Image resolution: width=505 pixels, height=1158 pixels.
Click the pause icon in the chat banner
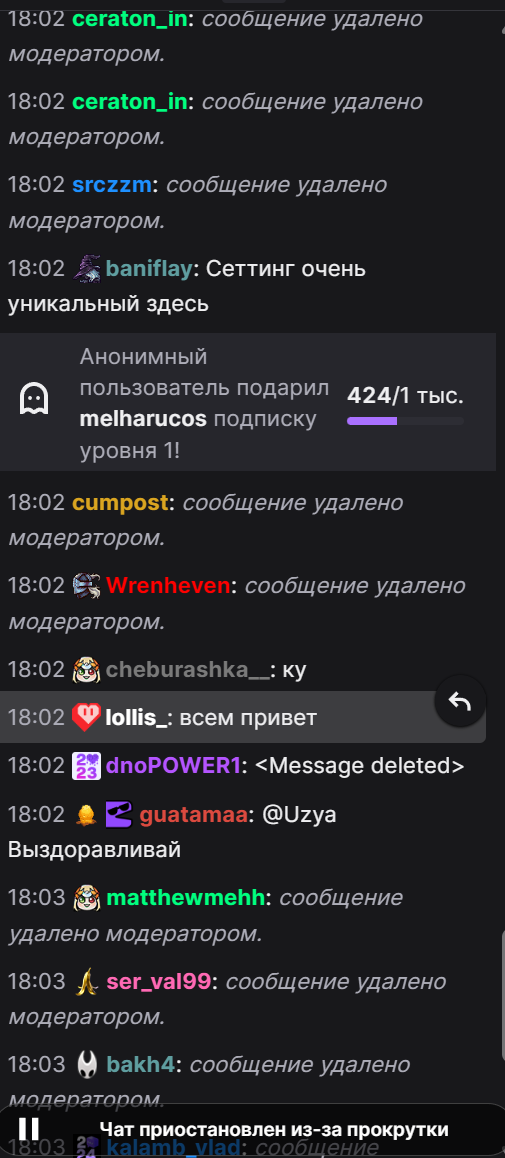click(x=29, y=1128)
